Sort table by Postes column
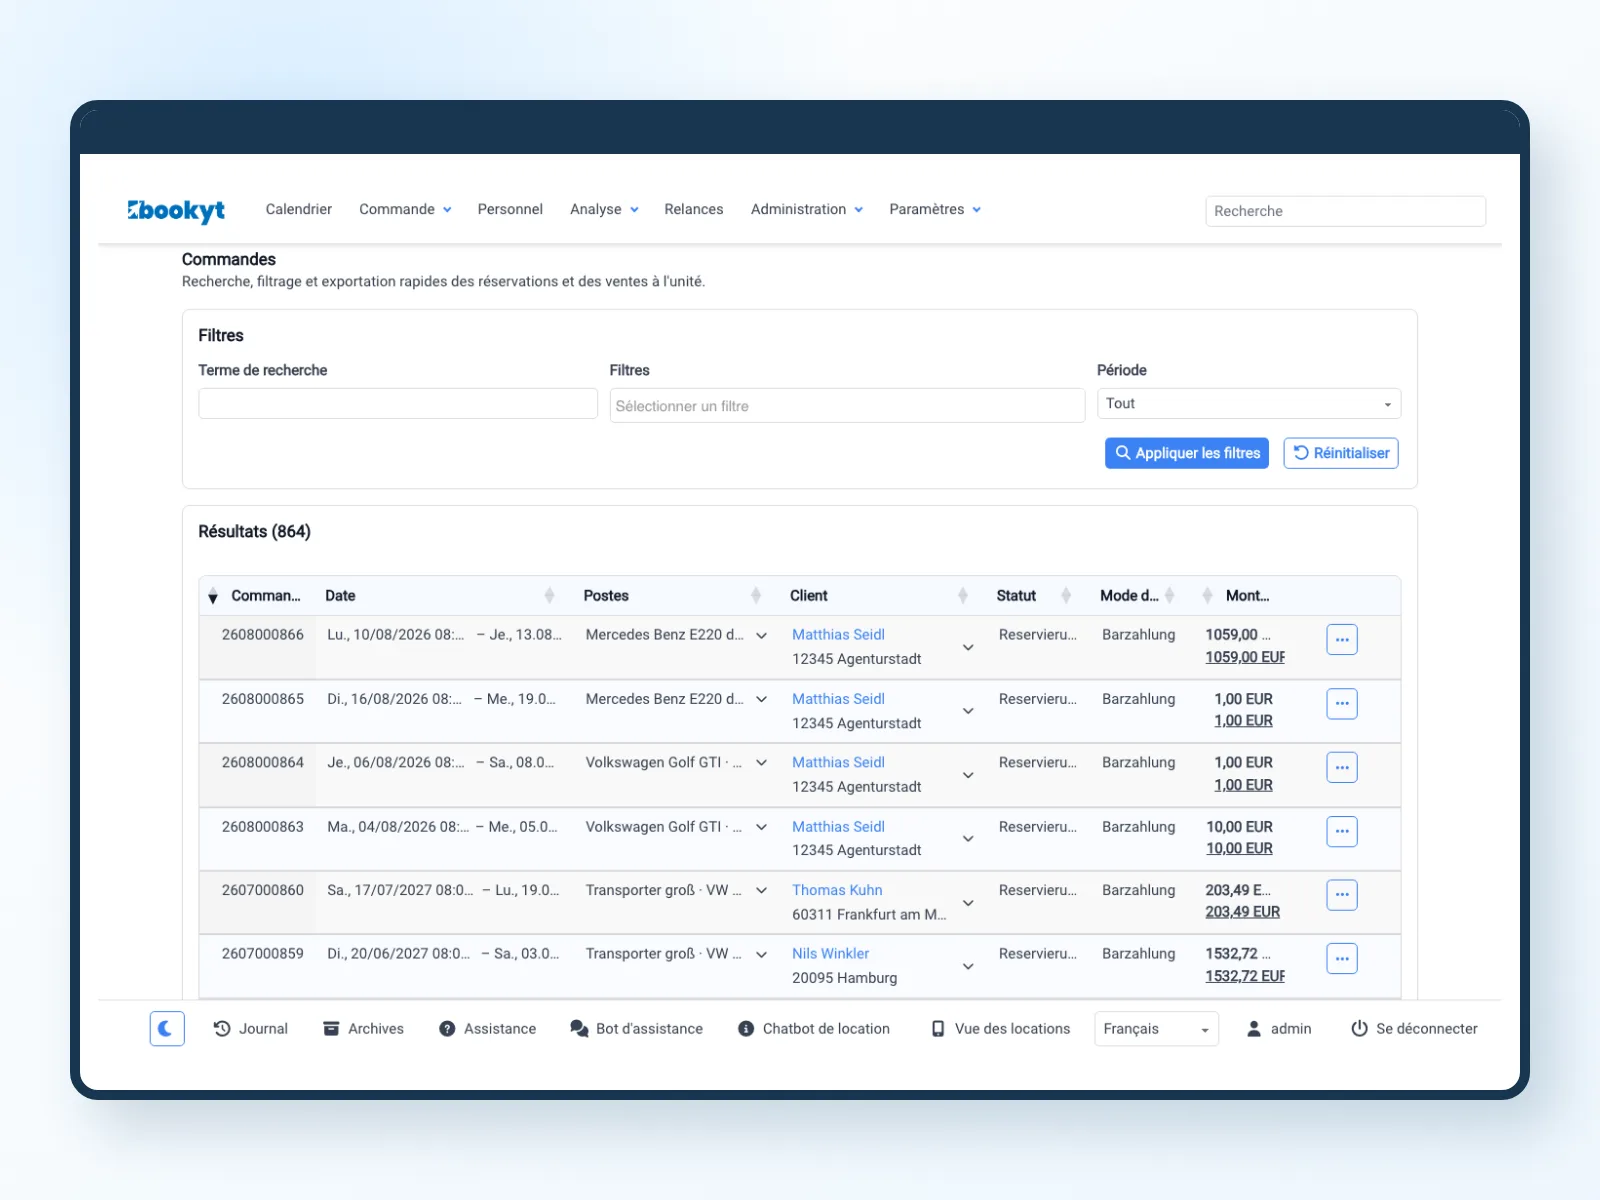 pos(756,595)
